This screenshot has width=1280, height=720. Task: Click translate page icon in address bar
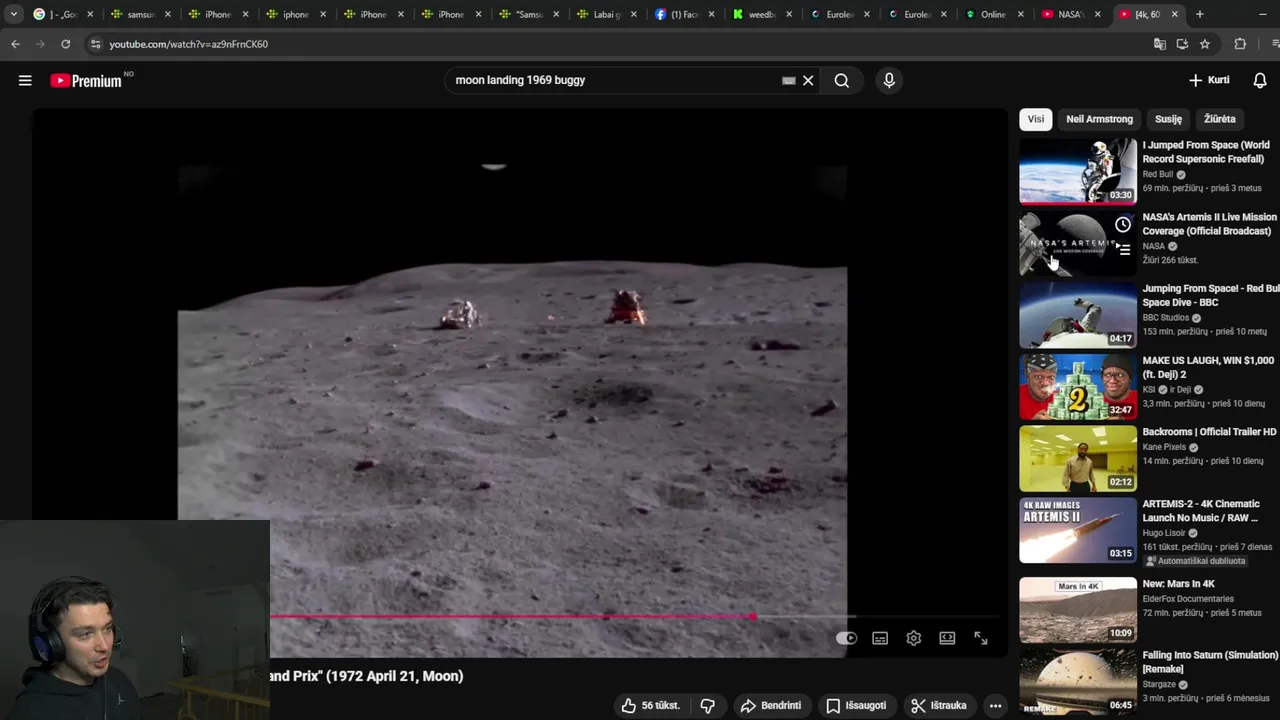(1160, 44)
